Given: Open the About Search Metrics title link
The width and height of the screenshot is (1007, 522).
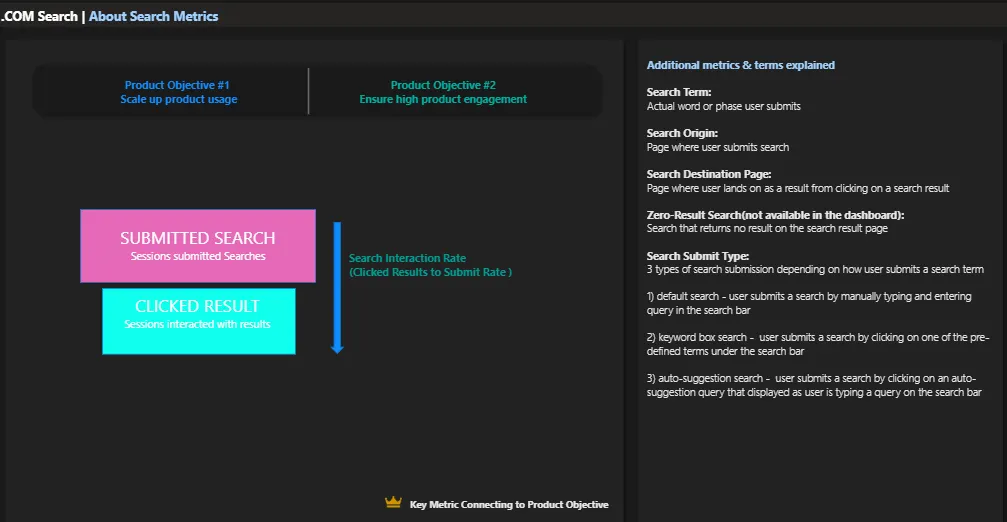Looking at the screenshot, I should point(153,16).
